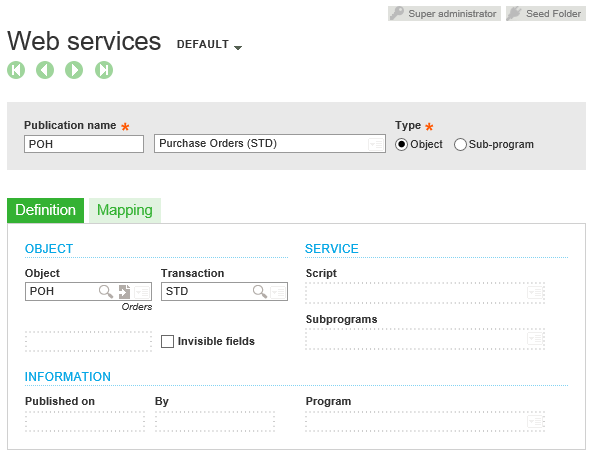This screenshot has width=595, height=456.
Task: Jump to the last record
Action: click(104, 70)
